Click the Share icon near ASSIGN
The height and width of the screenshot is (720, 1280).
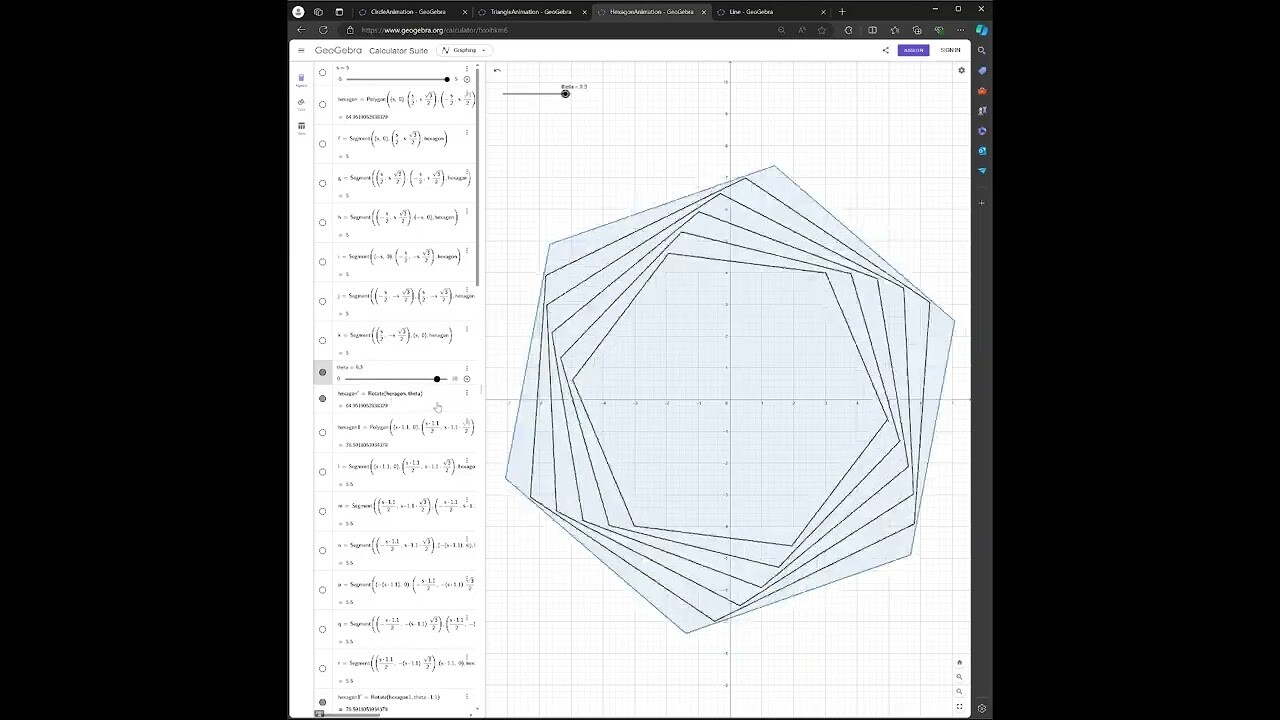[x=885, y=50]
